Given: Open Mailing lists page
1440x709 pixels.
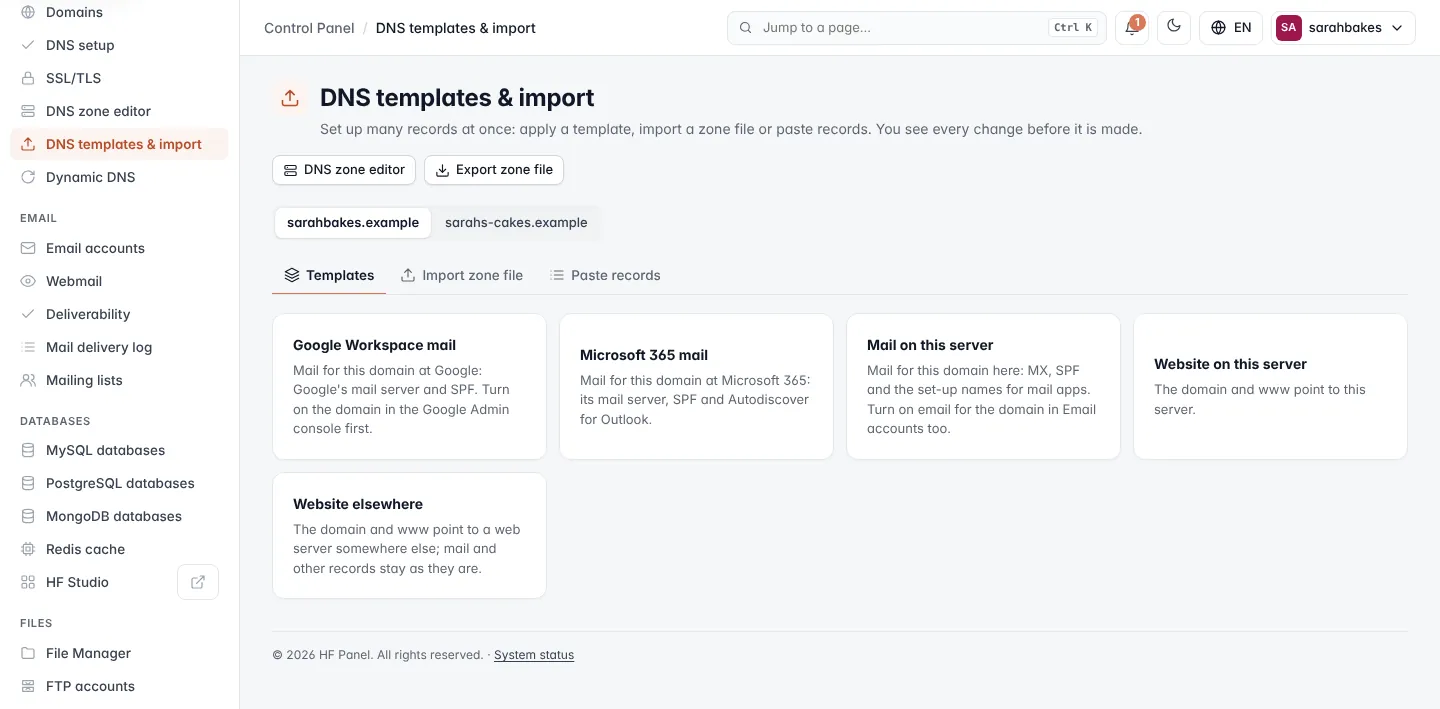Looking at the screenshot, I should (119, 380).
